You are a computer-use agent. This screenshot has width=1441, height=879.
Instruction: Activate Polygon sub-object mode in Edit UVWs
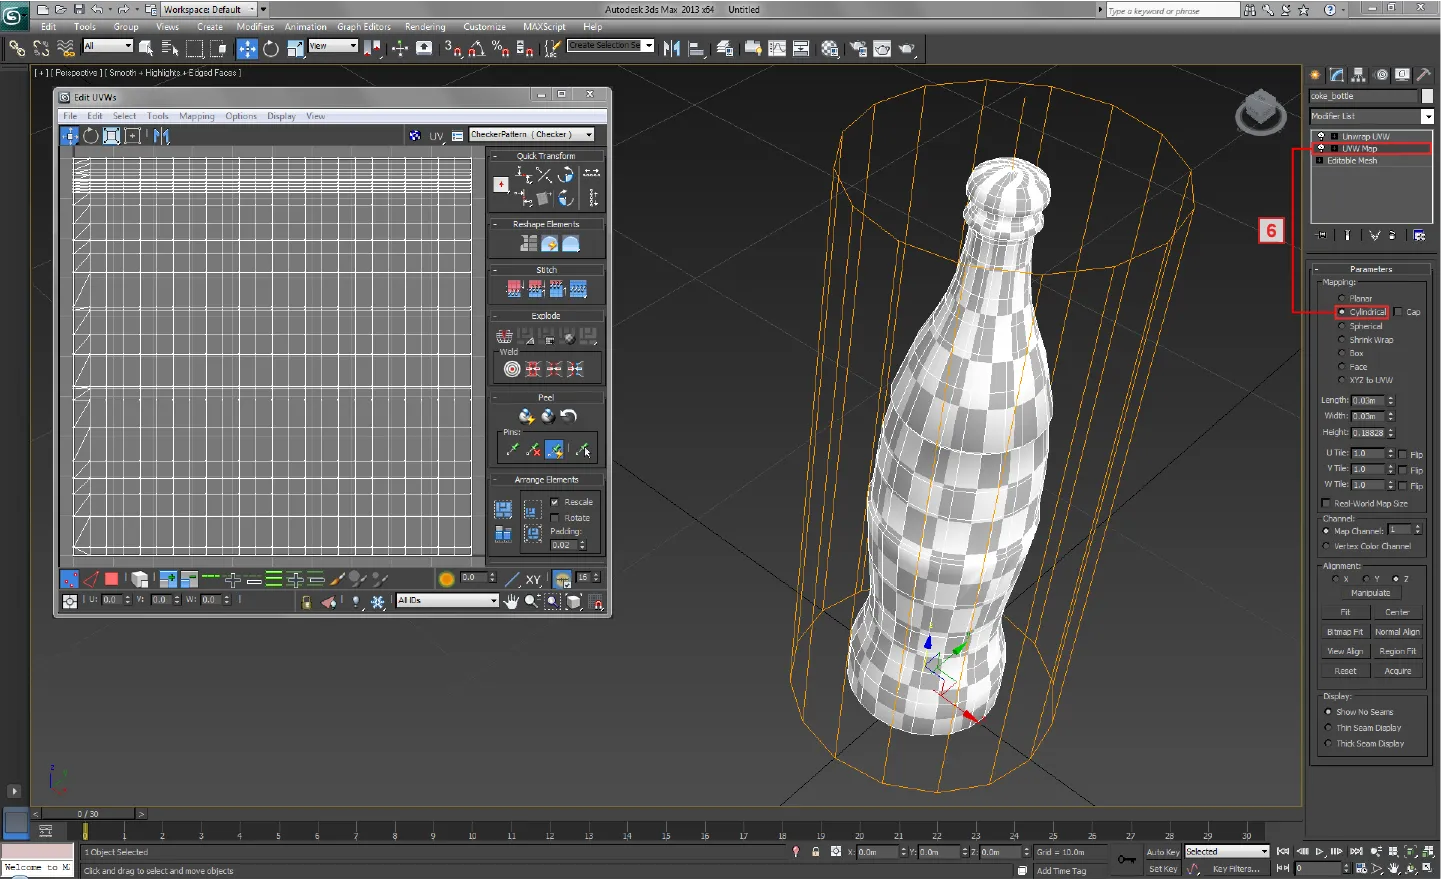click(112, 579)
